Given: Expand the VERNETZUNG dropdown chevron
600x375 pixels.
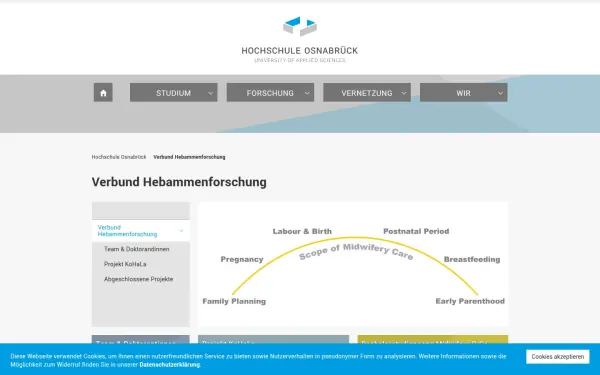Looking at the screenshot, I should point(404,93).
